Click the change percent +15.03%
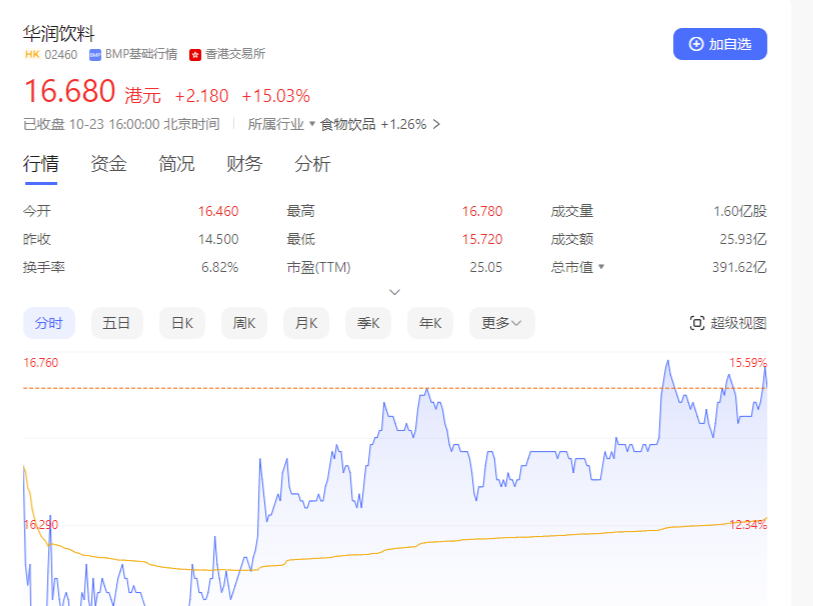 pos(276,96)
